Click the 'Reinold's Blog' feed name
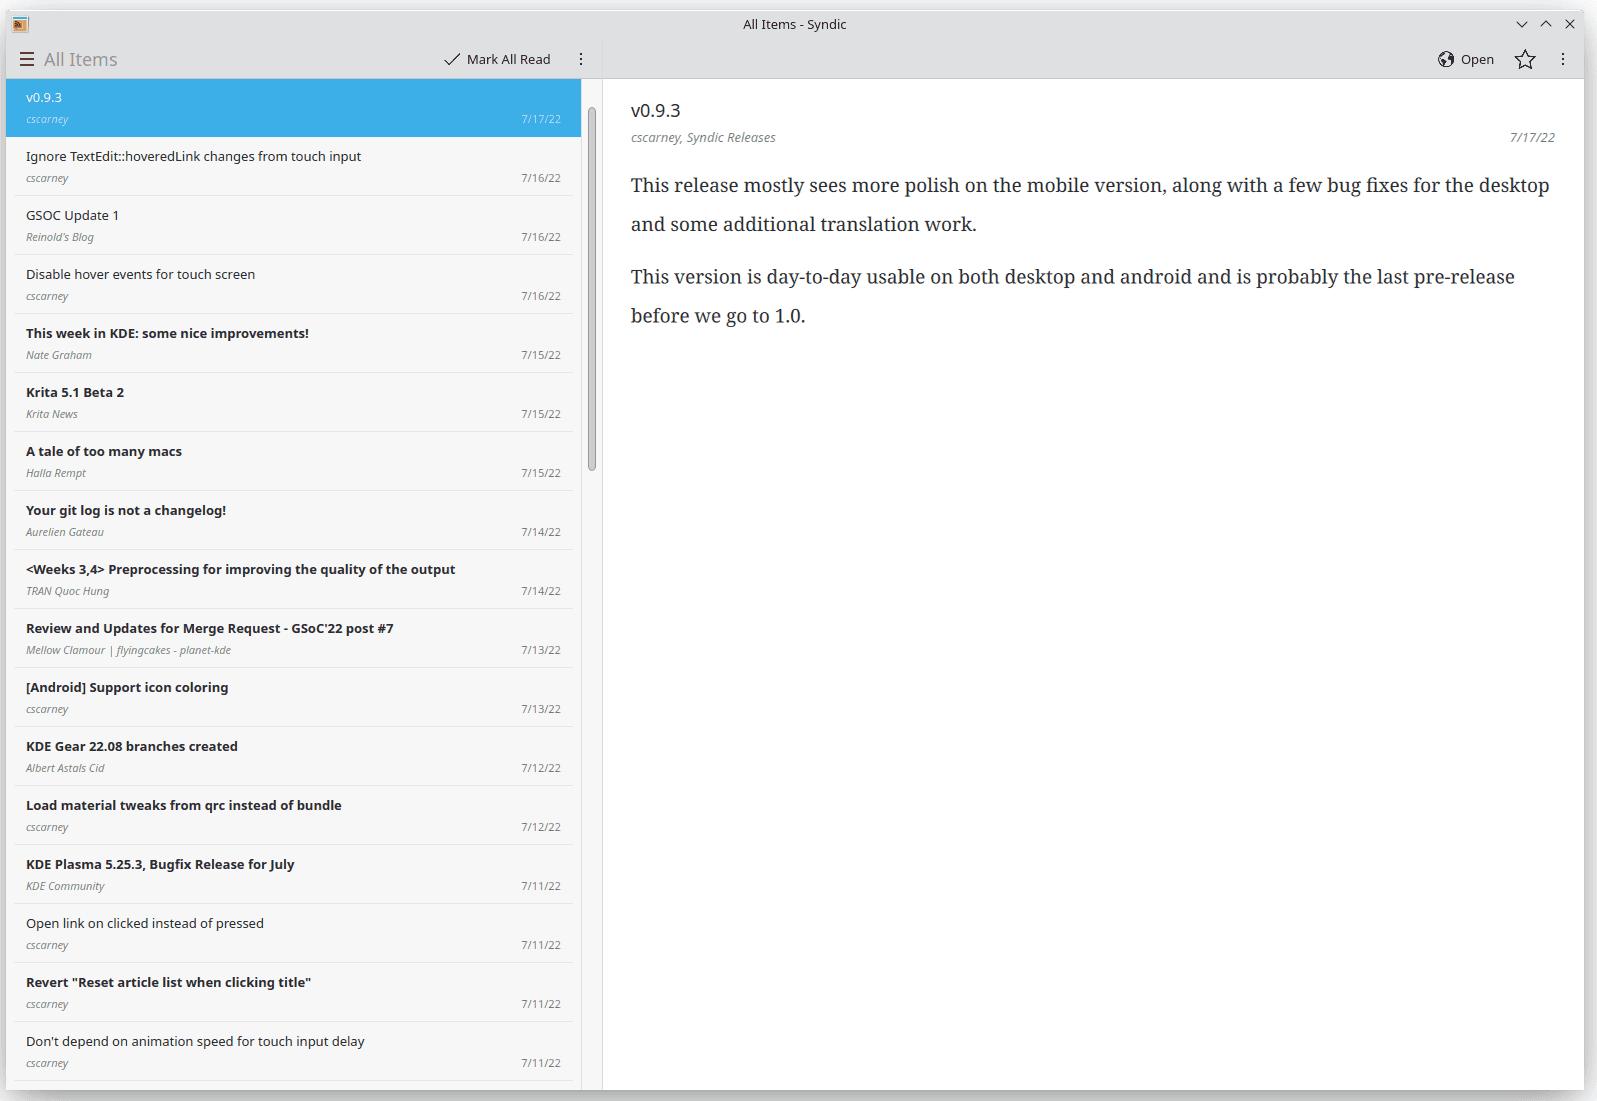This screenshot has height=1101, width=1597. (x=60, y=238)
